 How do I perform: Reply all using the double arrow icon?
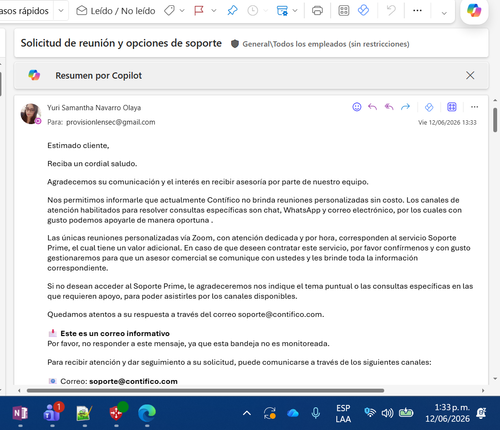point(389,107)
